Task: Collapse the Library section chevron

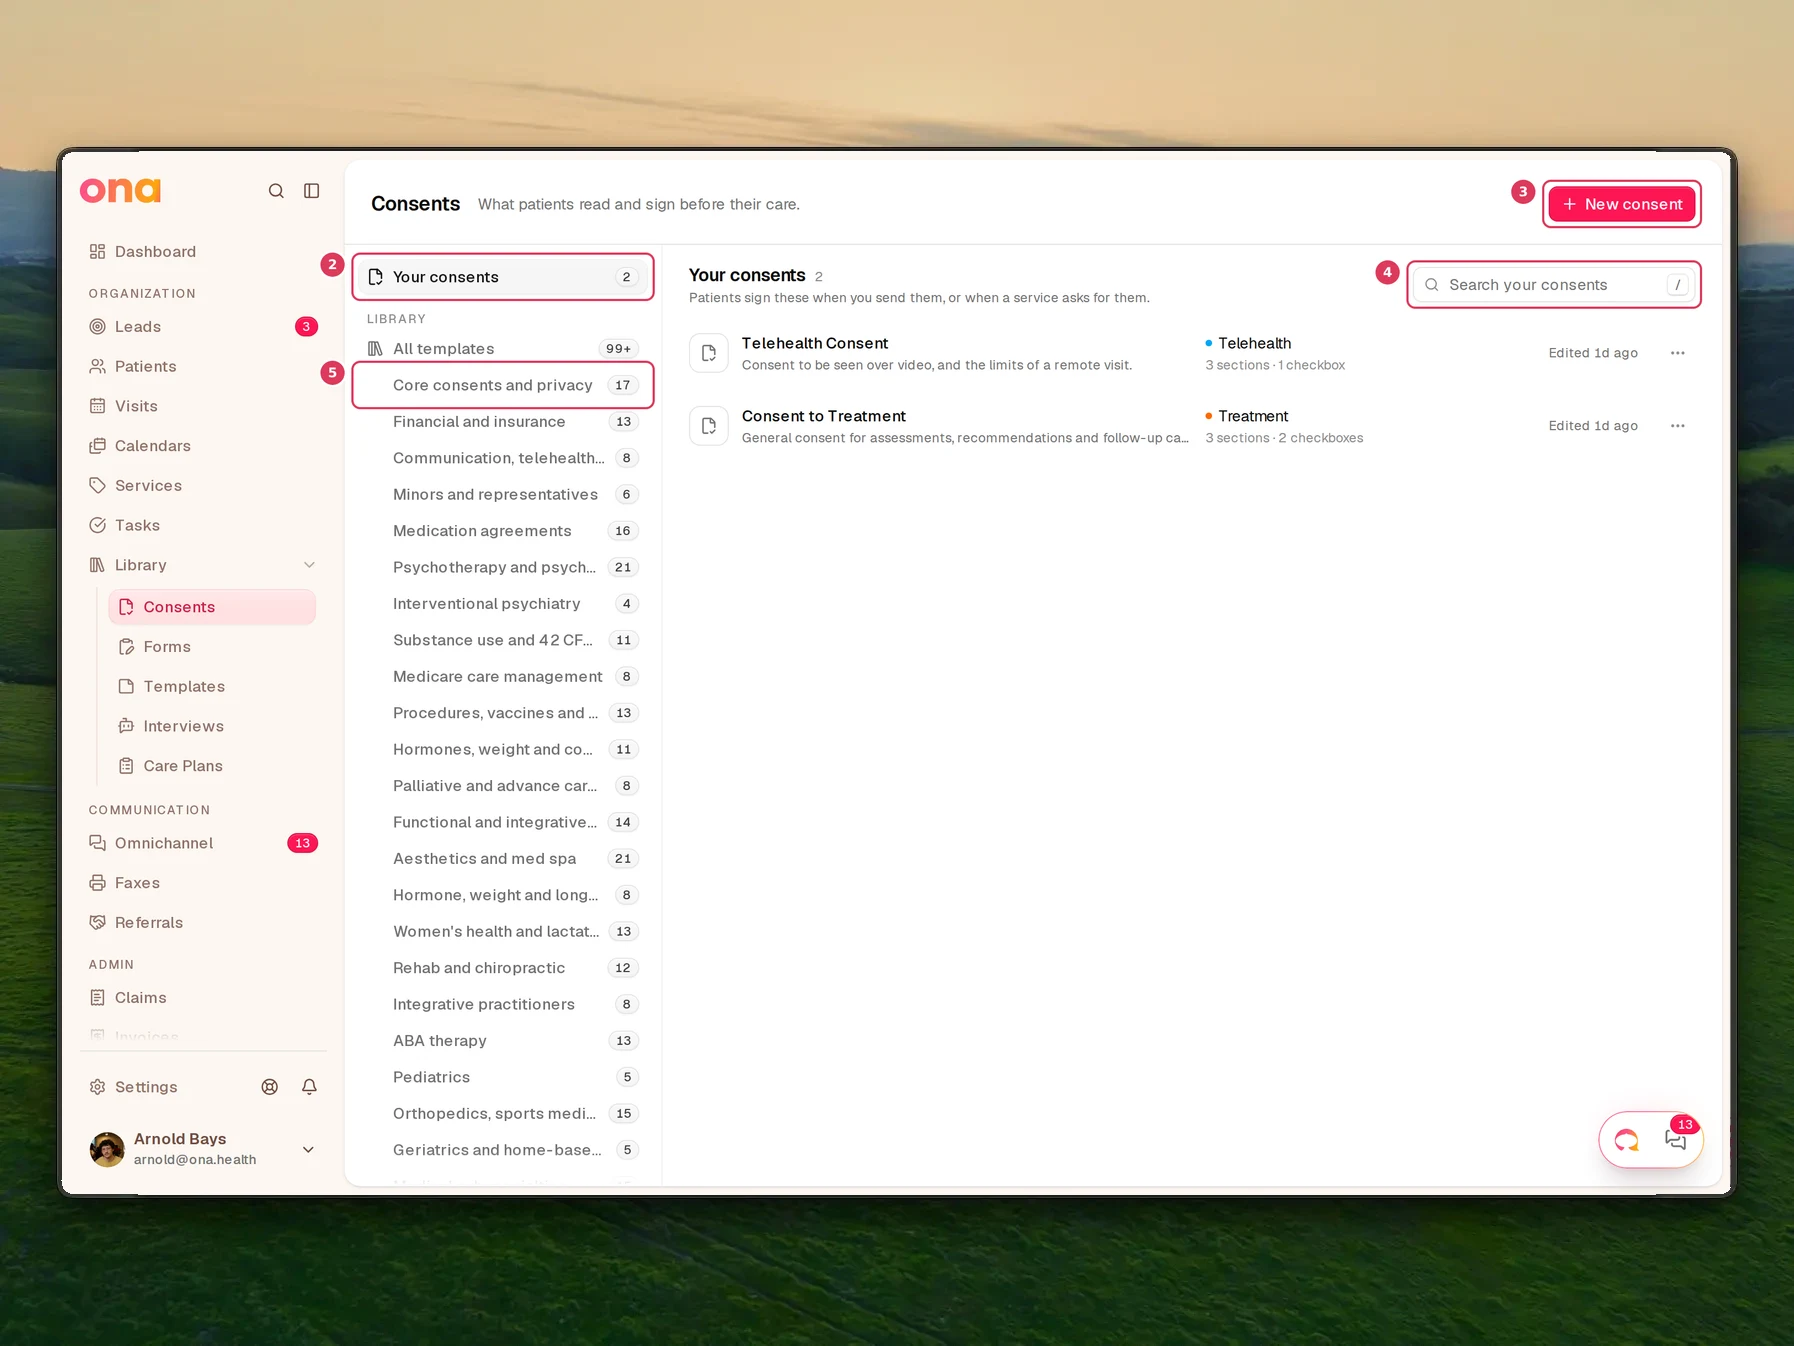Action: pyautogui.click(x=310, y=565)
